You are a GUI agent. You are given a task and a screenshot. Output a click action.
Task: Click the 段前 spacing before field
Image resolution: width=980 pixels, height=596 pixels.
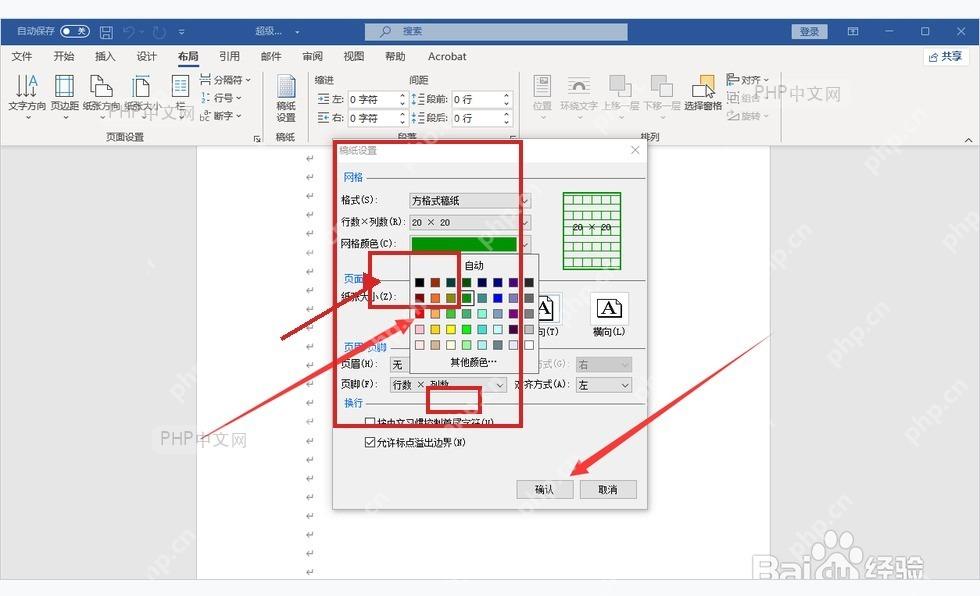(481, 99)
